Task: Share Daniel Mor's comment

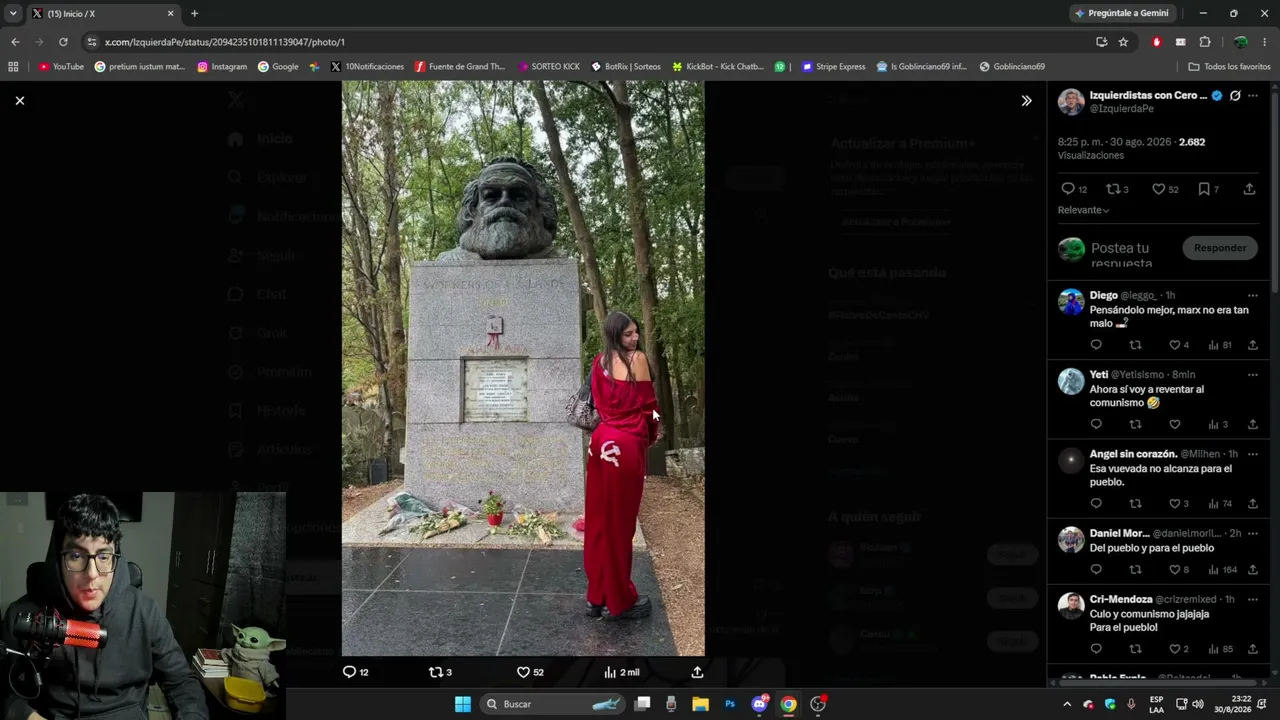Action: pyautogui.click(x=1253, y=570)
